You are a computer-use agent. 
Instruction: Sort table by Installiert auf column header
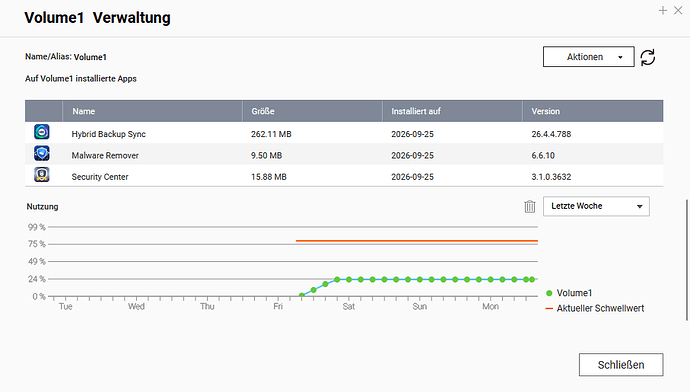452,111
